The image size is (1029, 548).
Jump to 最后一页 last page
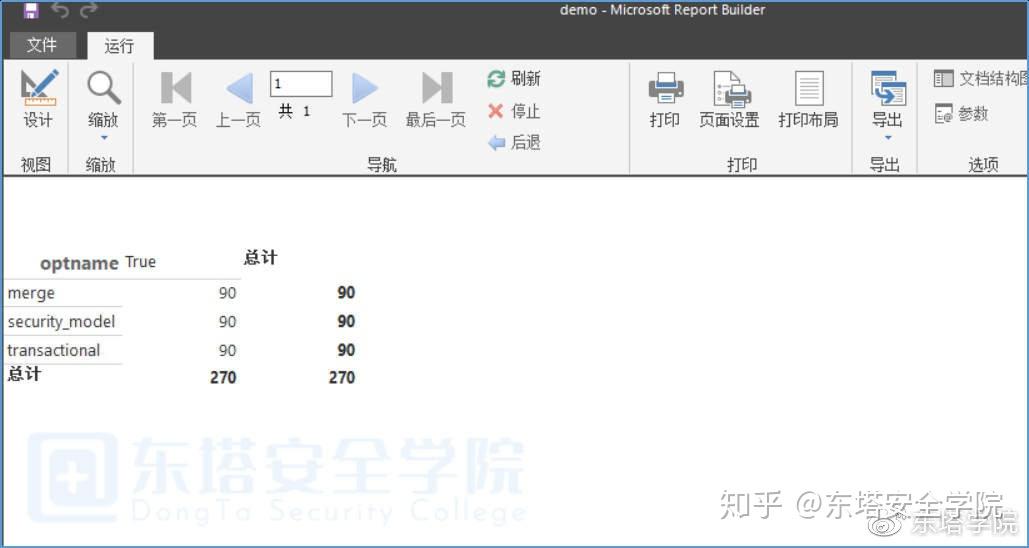tap(436, 98)
